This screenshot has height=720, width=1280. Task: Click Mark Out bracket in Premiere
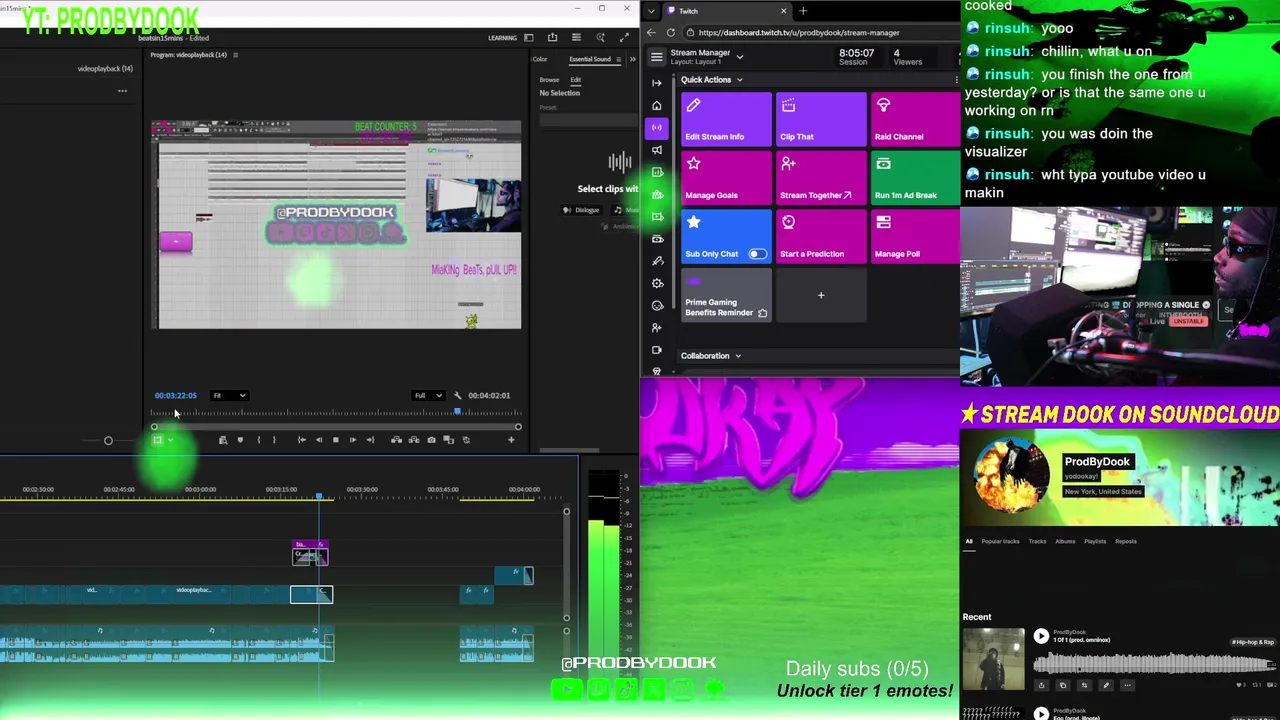[274, 440]
